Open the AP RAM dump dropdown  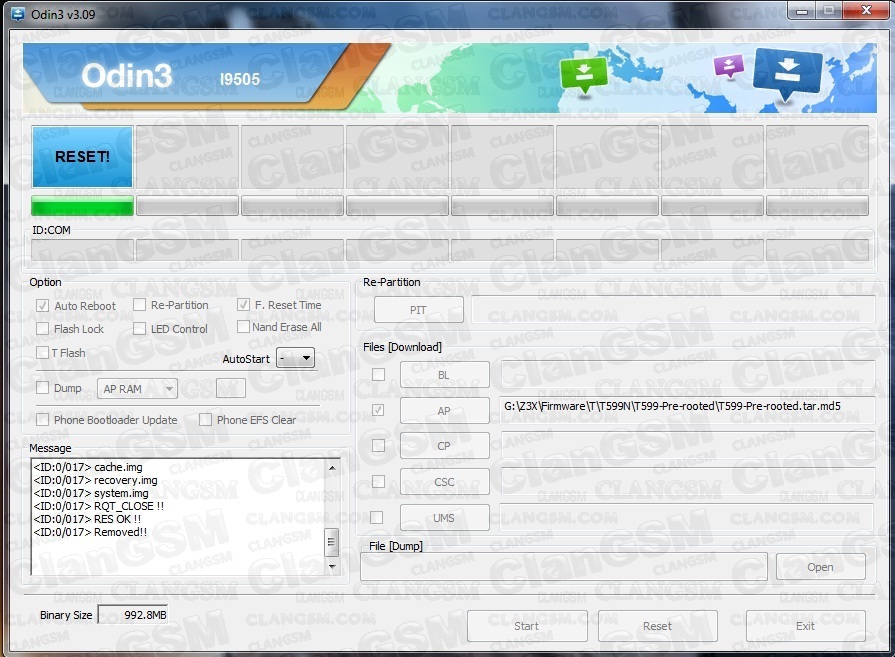pyautogui.click(x=138, y=389)
